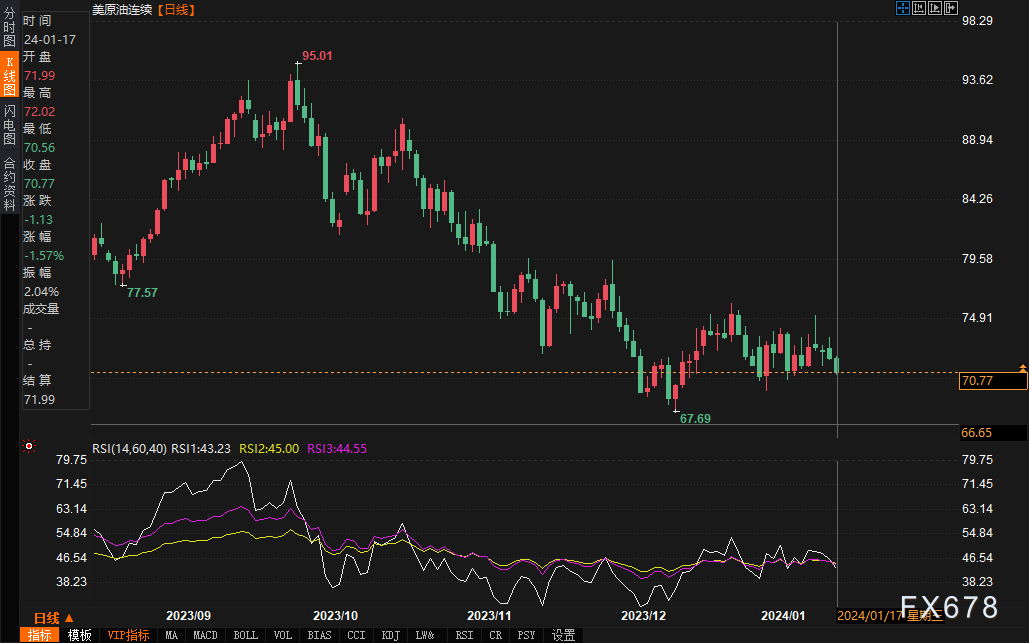Click the 2.04% amplitude value
This screenshot has width=1029, height=643.
click(41, 292)
